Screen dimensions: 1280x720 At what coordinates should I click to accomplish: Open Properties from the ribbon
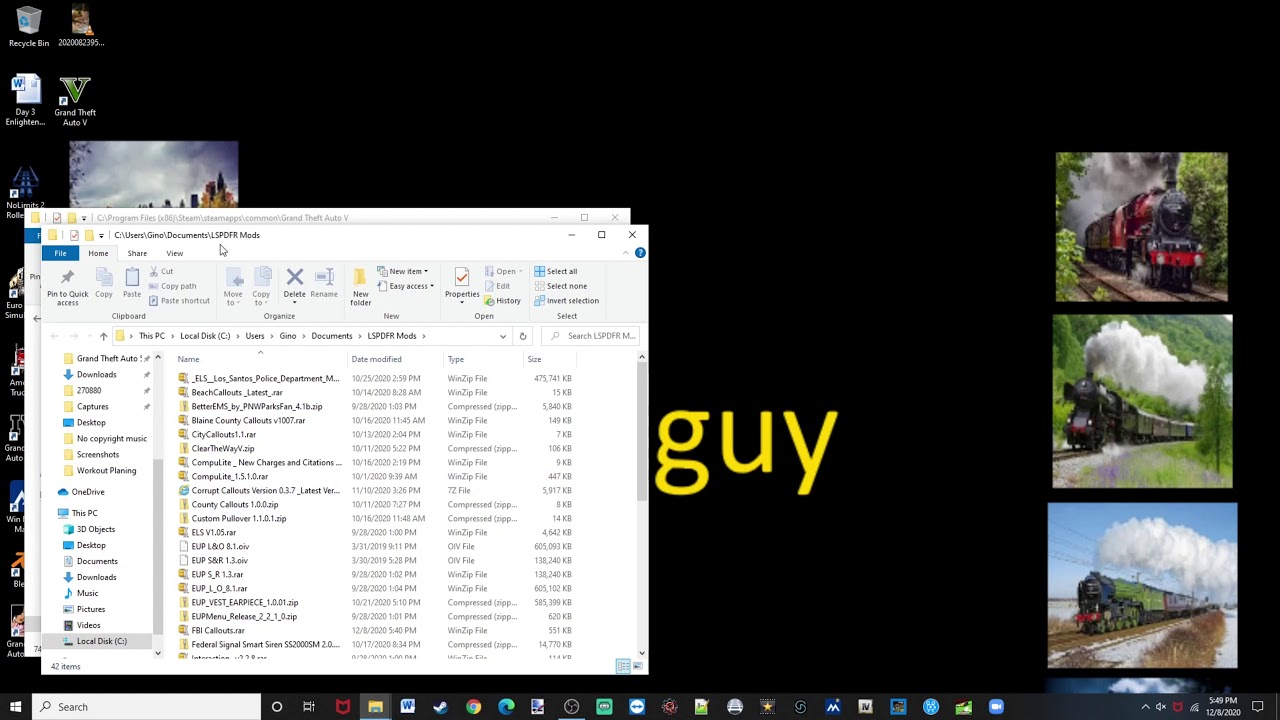click(x=462, y=284)
